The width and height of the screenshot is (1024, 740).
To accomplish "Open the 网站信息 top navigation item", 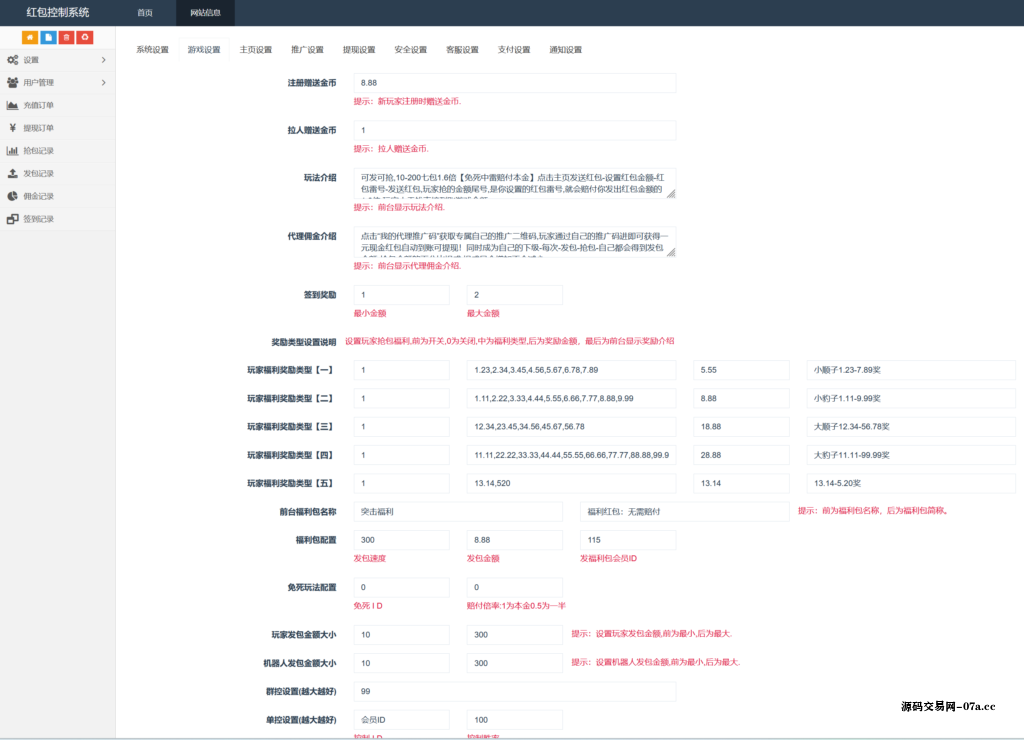I will (x=205, y=12).
